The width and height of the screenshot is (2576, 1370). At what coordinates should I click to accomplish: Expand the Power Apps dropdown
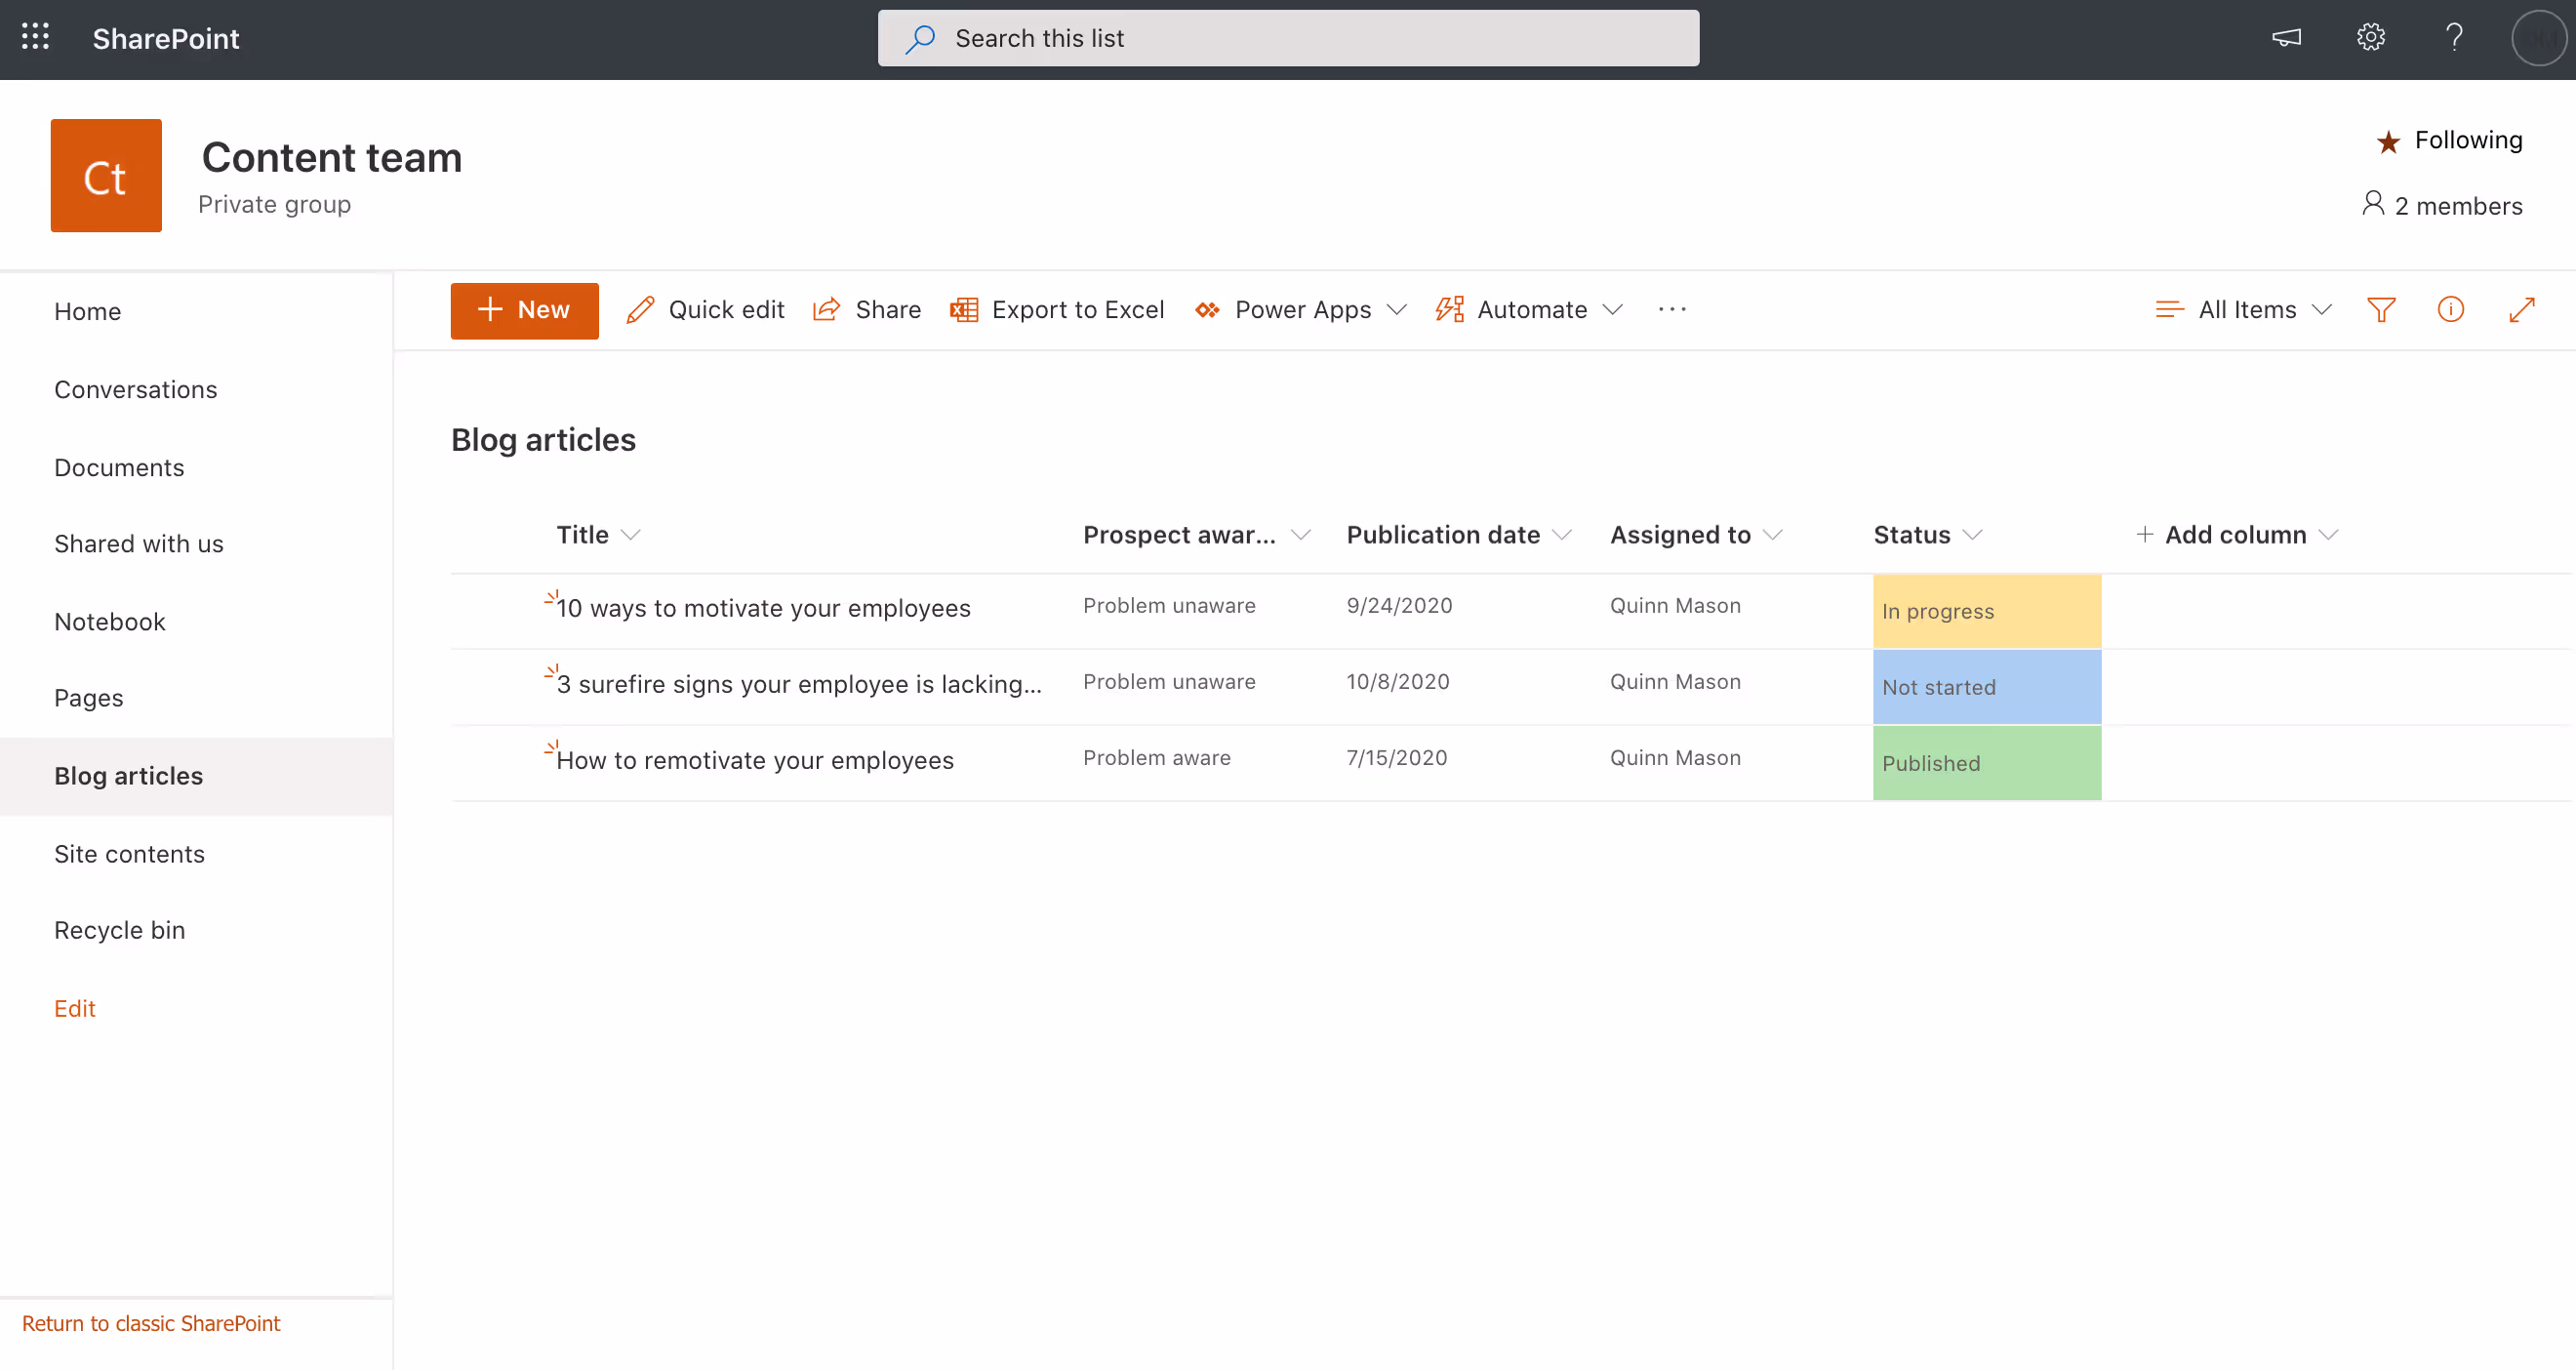1397,310
